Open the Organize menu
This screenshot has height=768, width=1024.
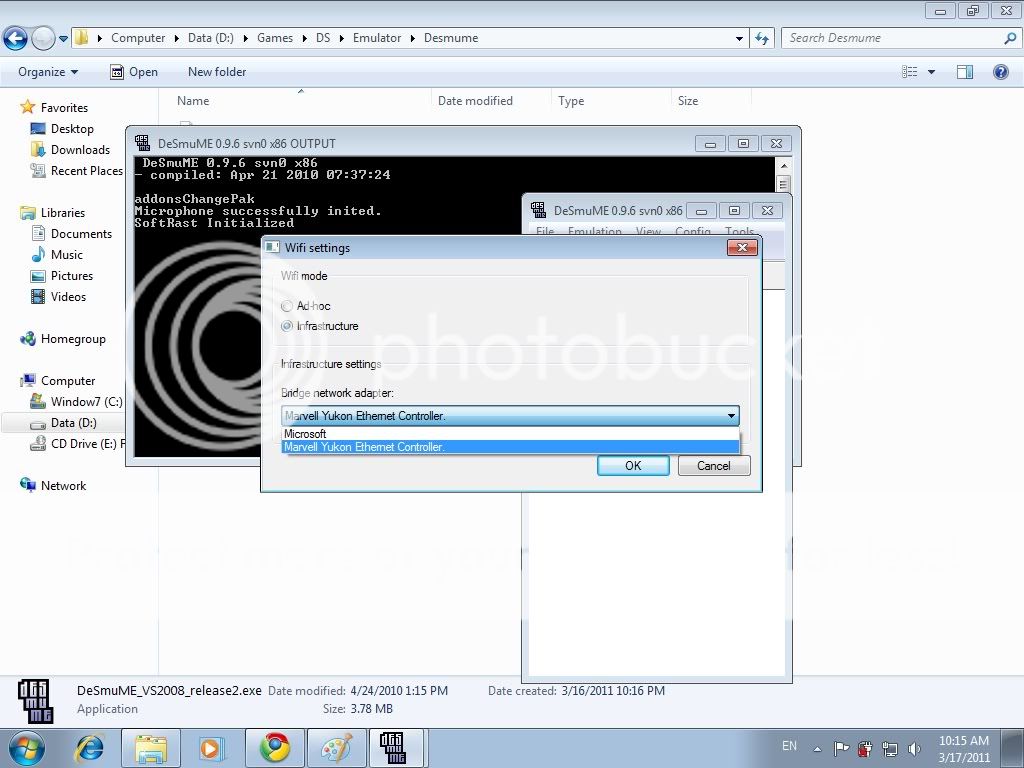(47, 72)
